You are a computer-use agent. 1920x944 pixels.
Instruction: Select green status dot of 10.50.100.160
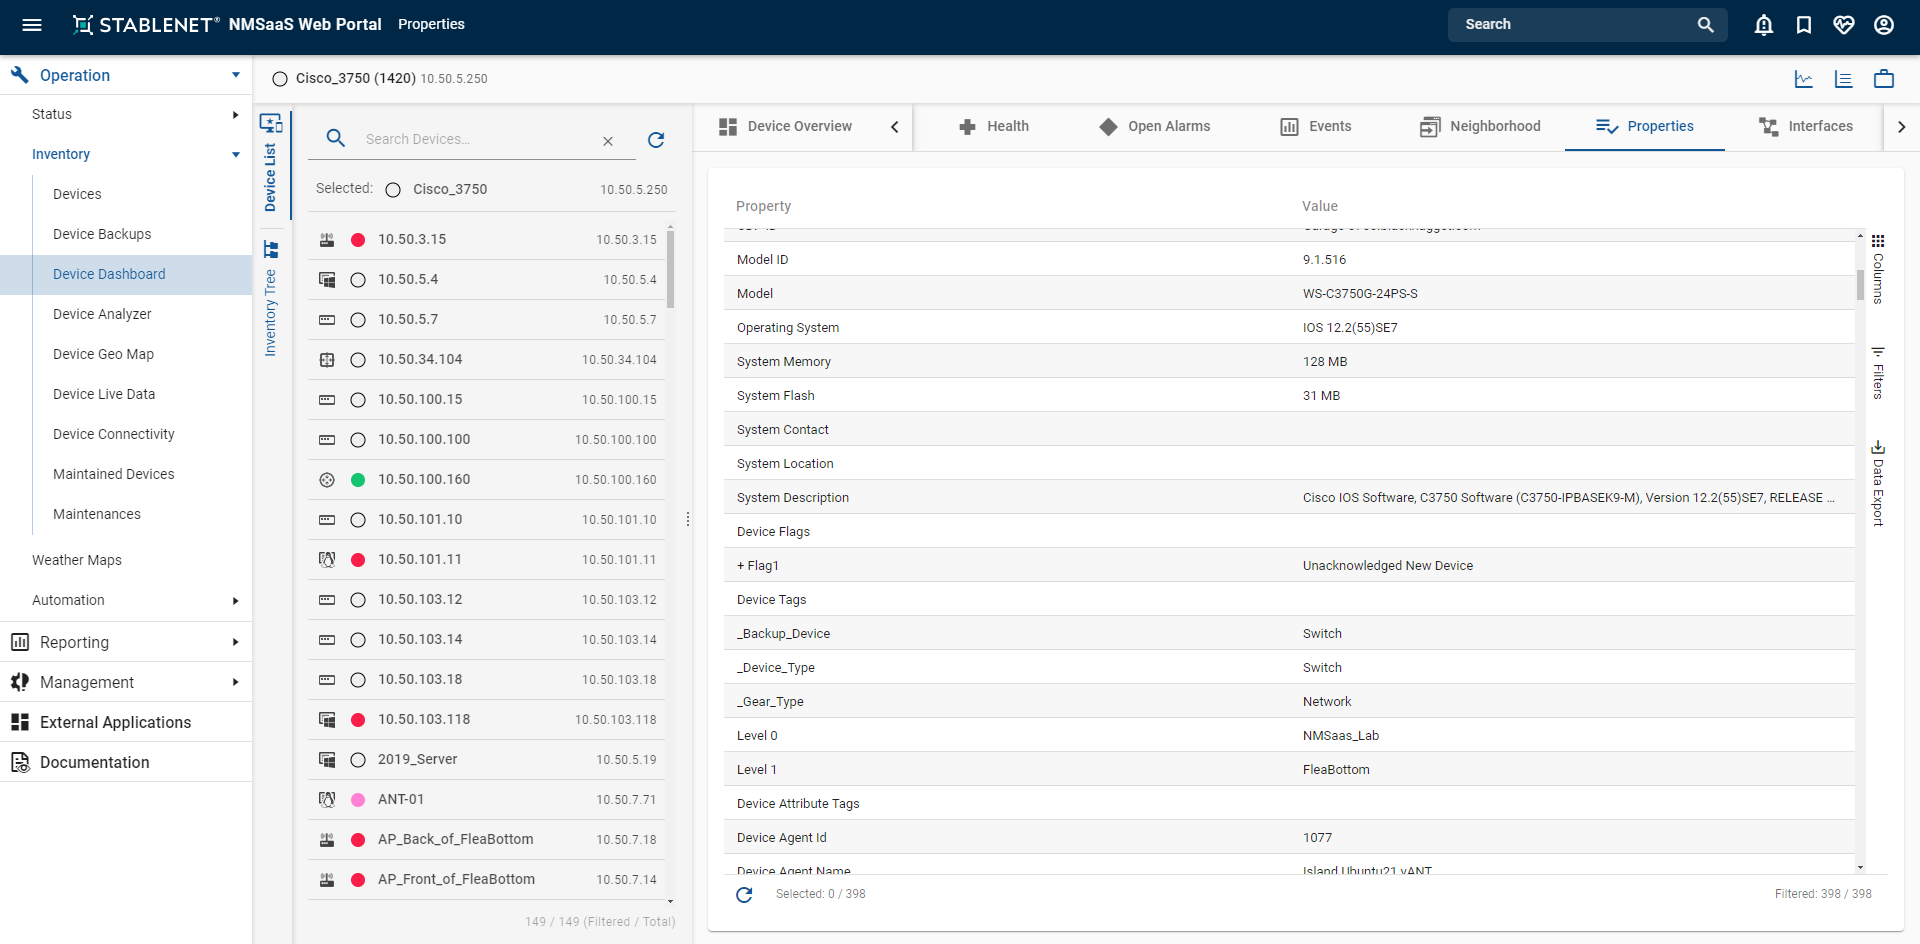[358, 480]
